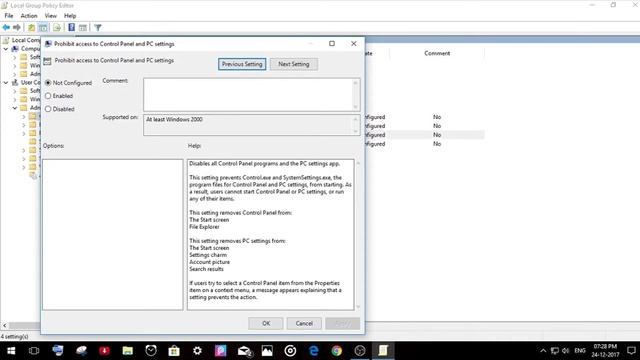Expand Windows Settings under Computer Configuration
The height and width of the screenshot is (360, 640).
(15, 66)
